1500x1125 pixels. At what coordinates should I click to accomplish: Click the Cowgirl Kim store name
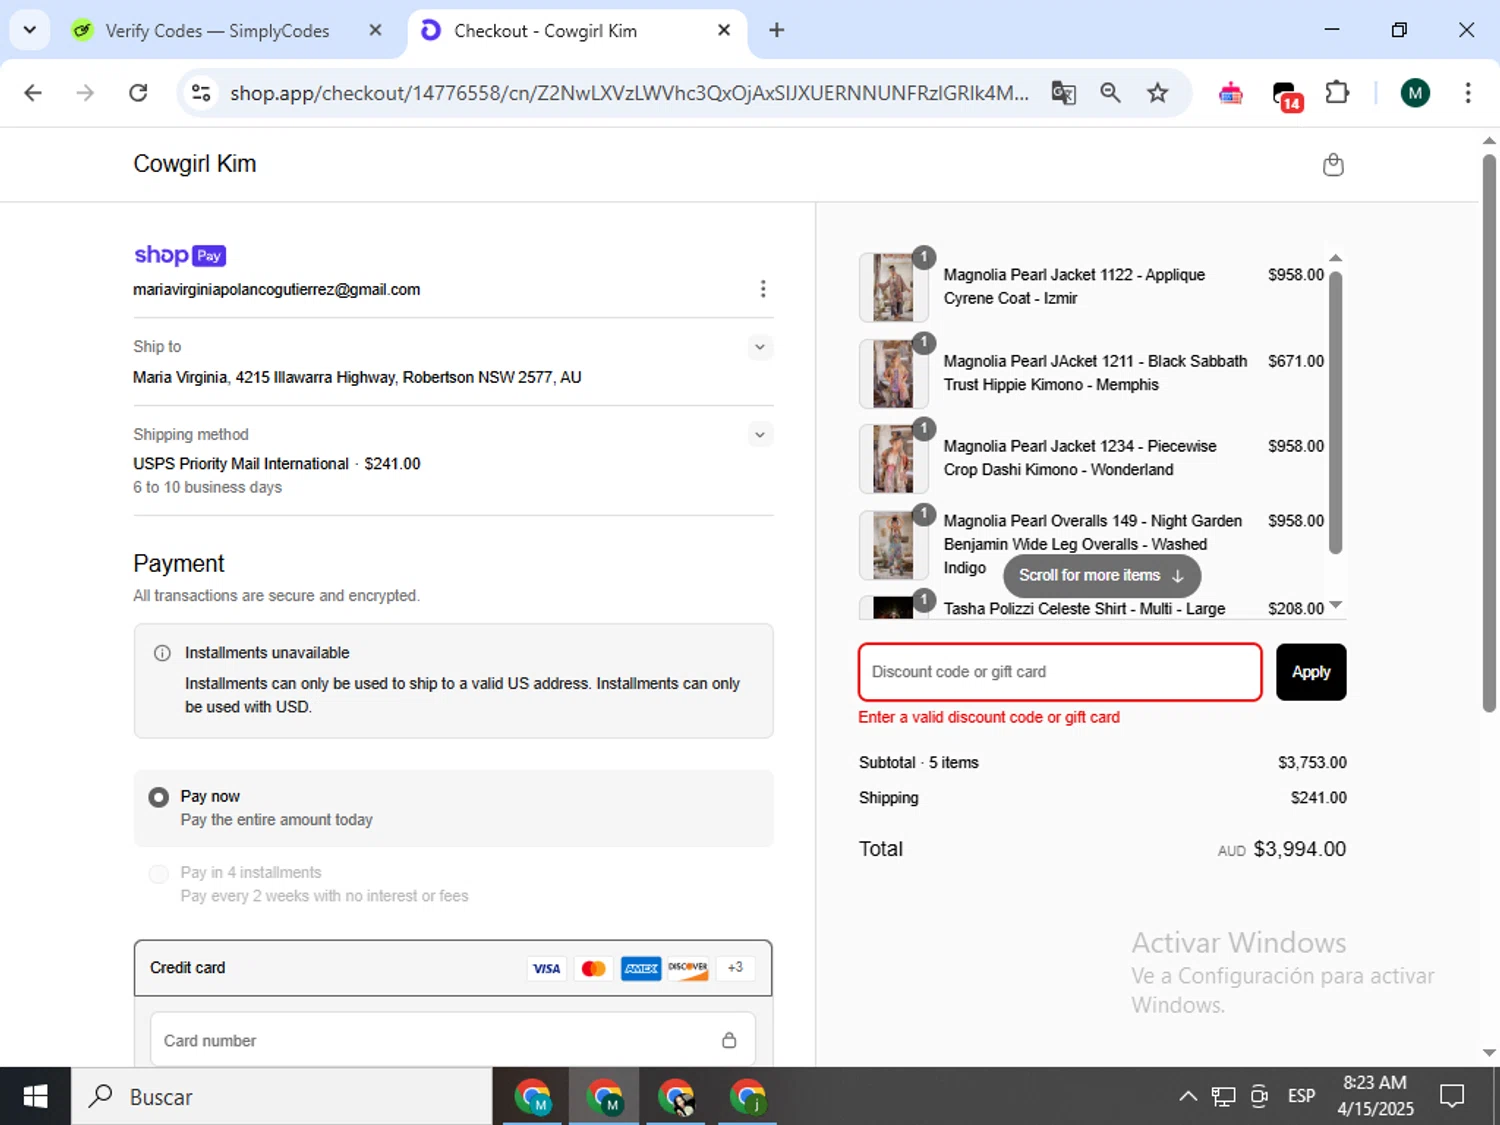click(x=195, y=164)
